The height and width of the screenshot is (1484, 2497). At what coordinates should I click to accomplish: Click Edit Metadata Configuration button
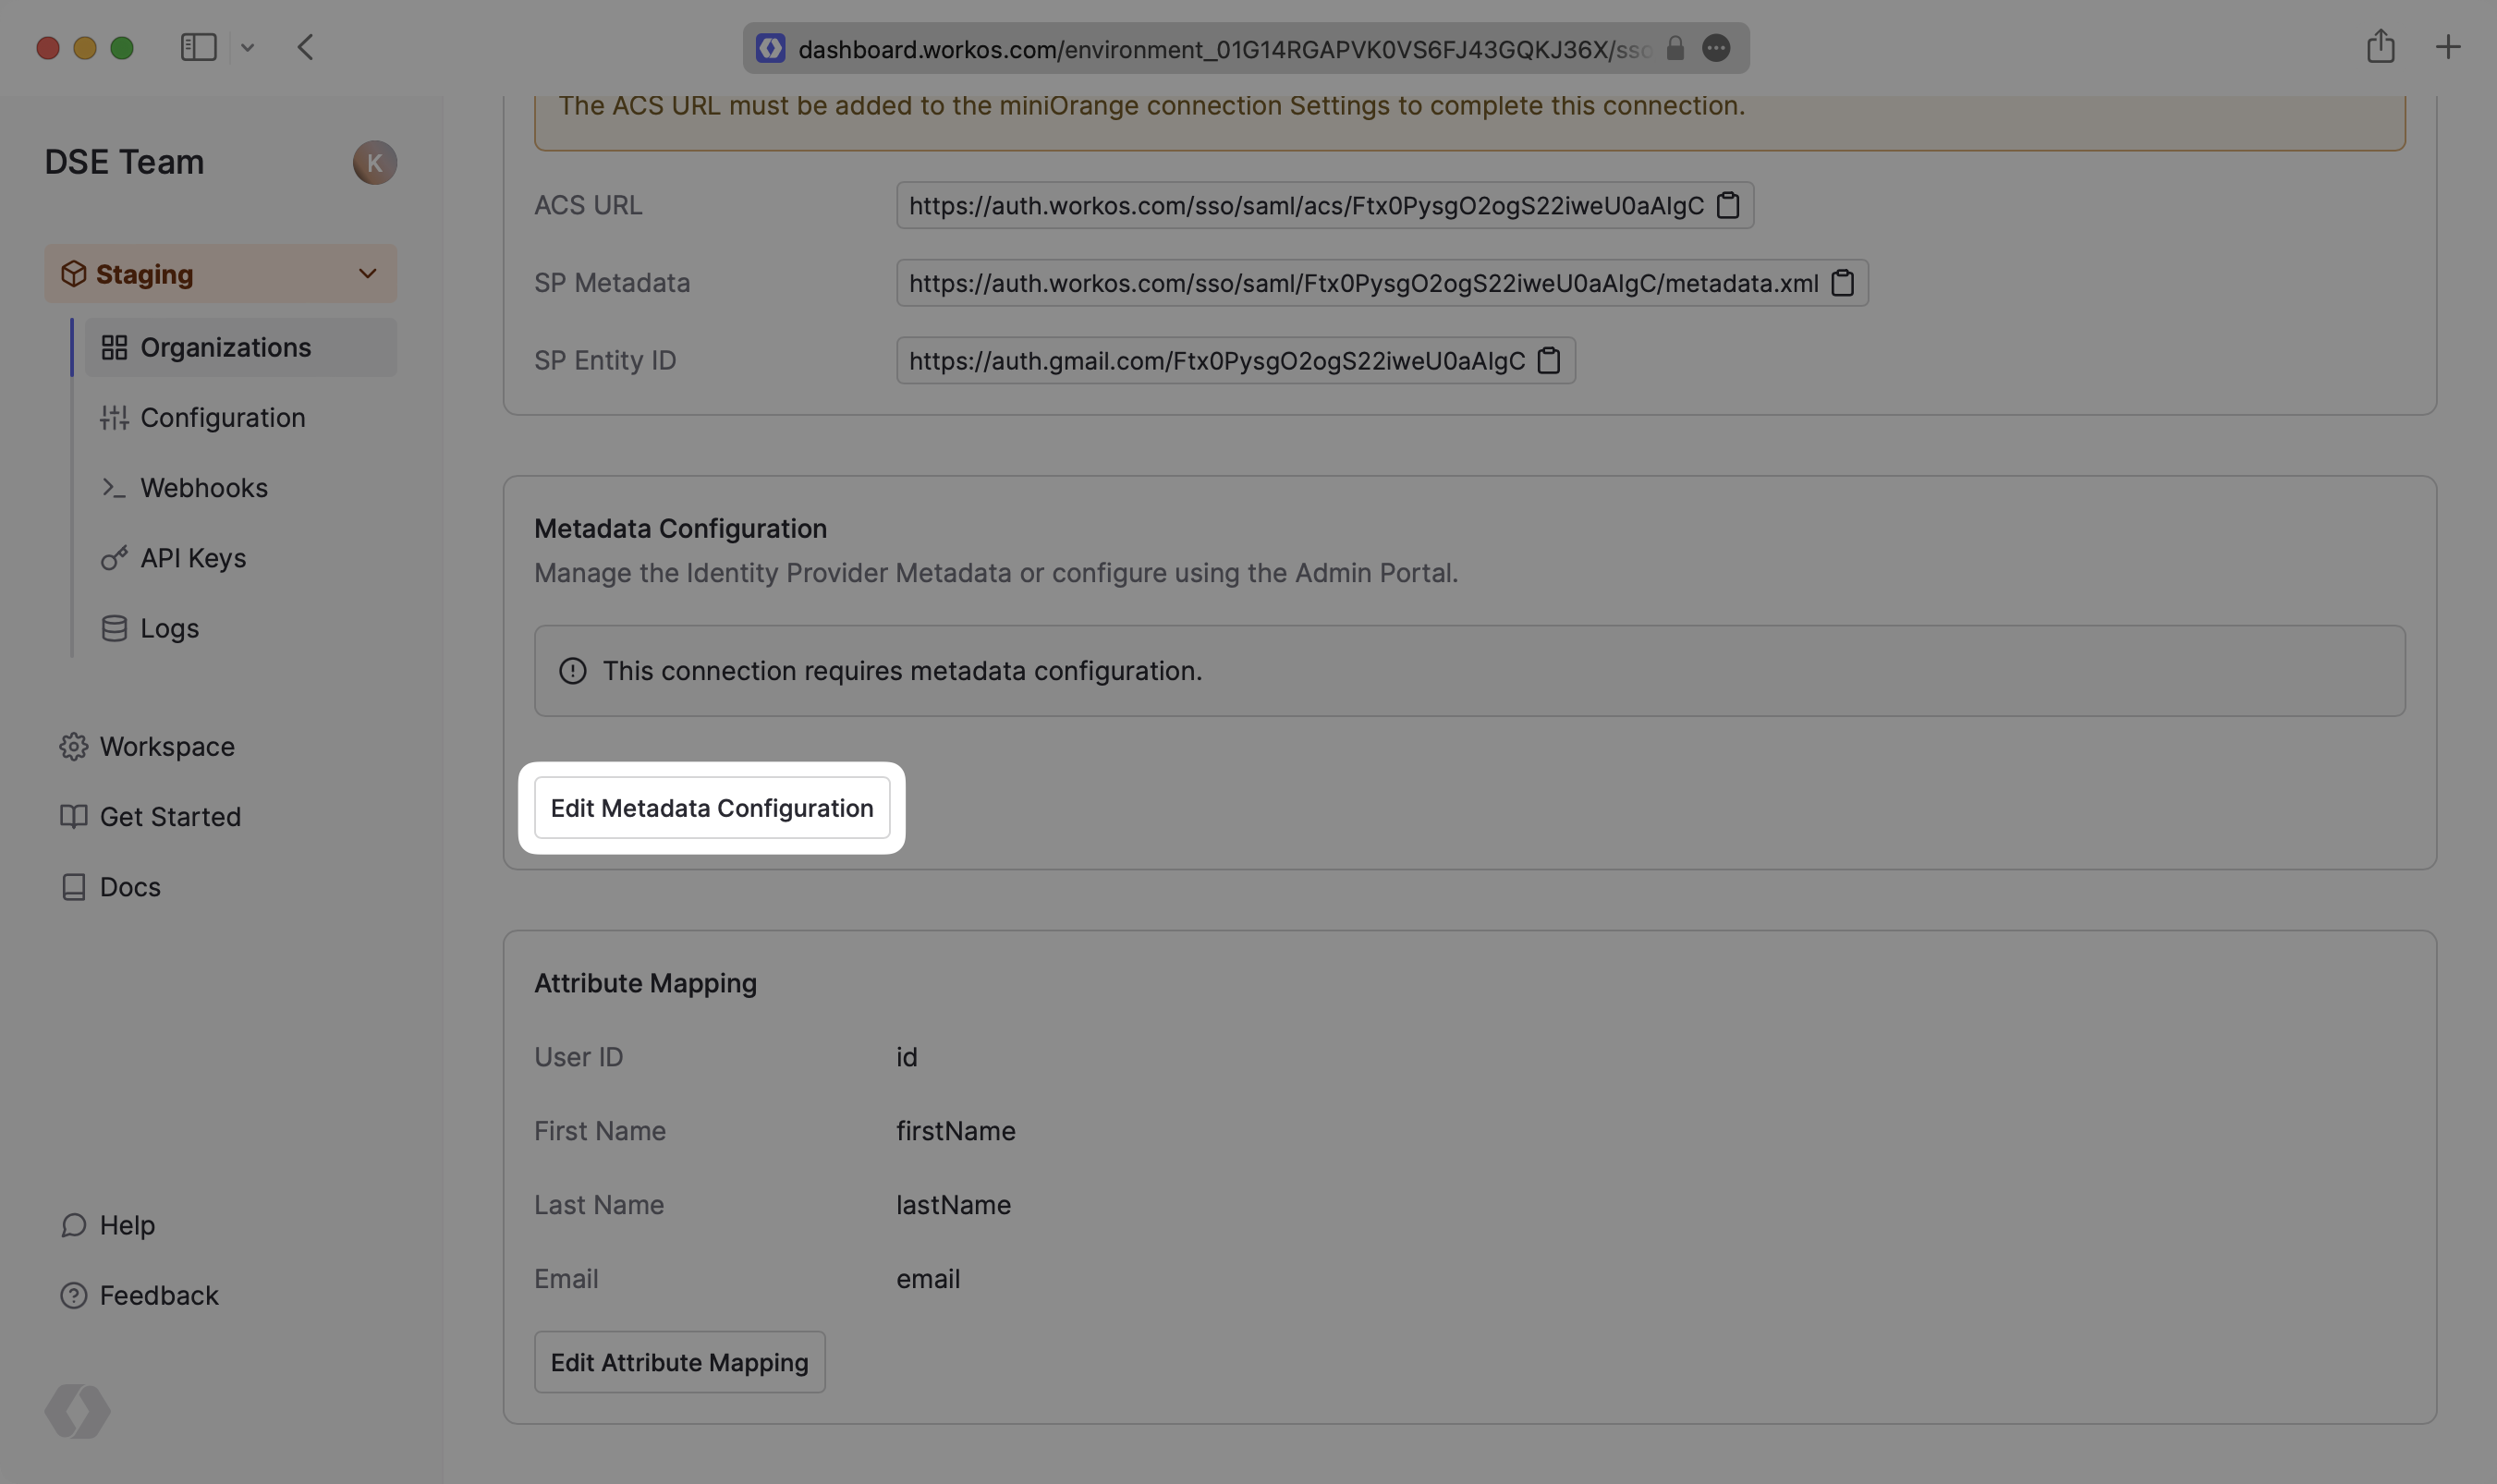[711, 808]
